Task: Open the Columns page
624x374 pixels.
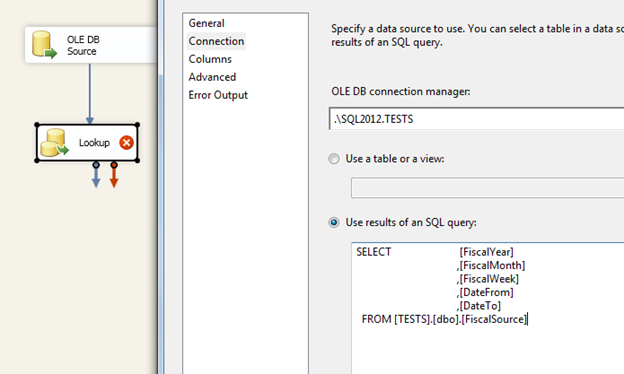Action: [x=210, y=59]
